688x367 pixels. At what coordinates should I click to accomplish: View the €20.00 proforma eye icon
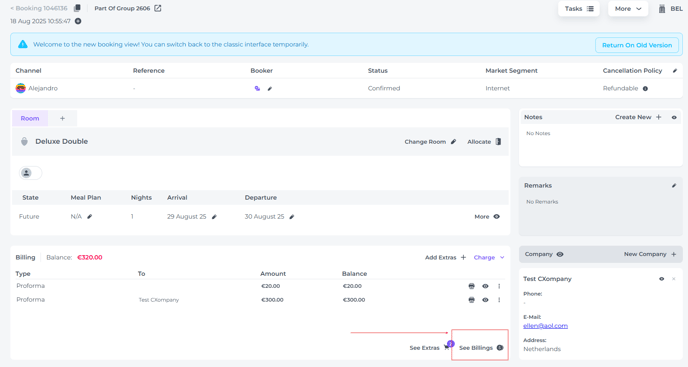point(485,286)
